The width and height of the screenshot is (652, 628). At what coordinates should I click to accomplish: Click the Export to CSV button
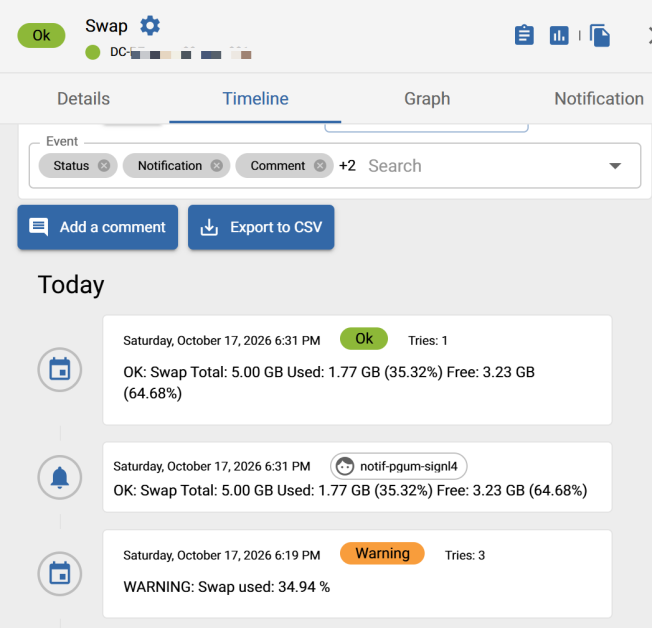(x=261, y=227)
